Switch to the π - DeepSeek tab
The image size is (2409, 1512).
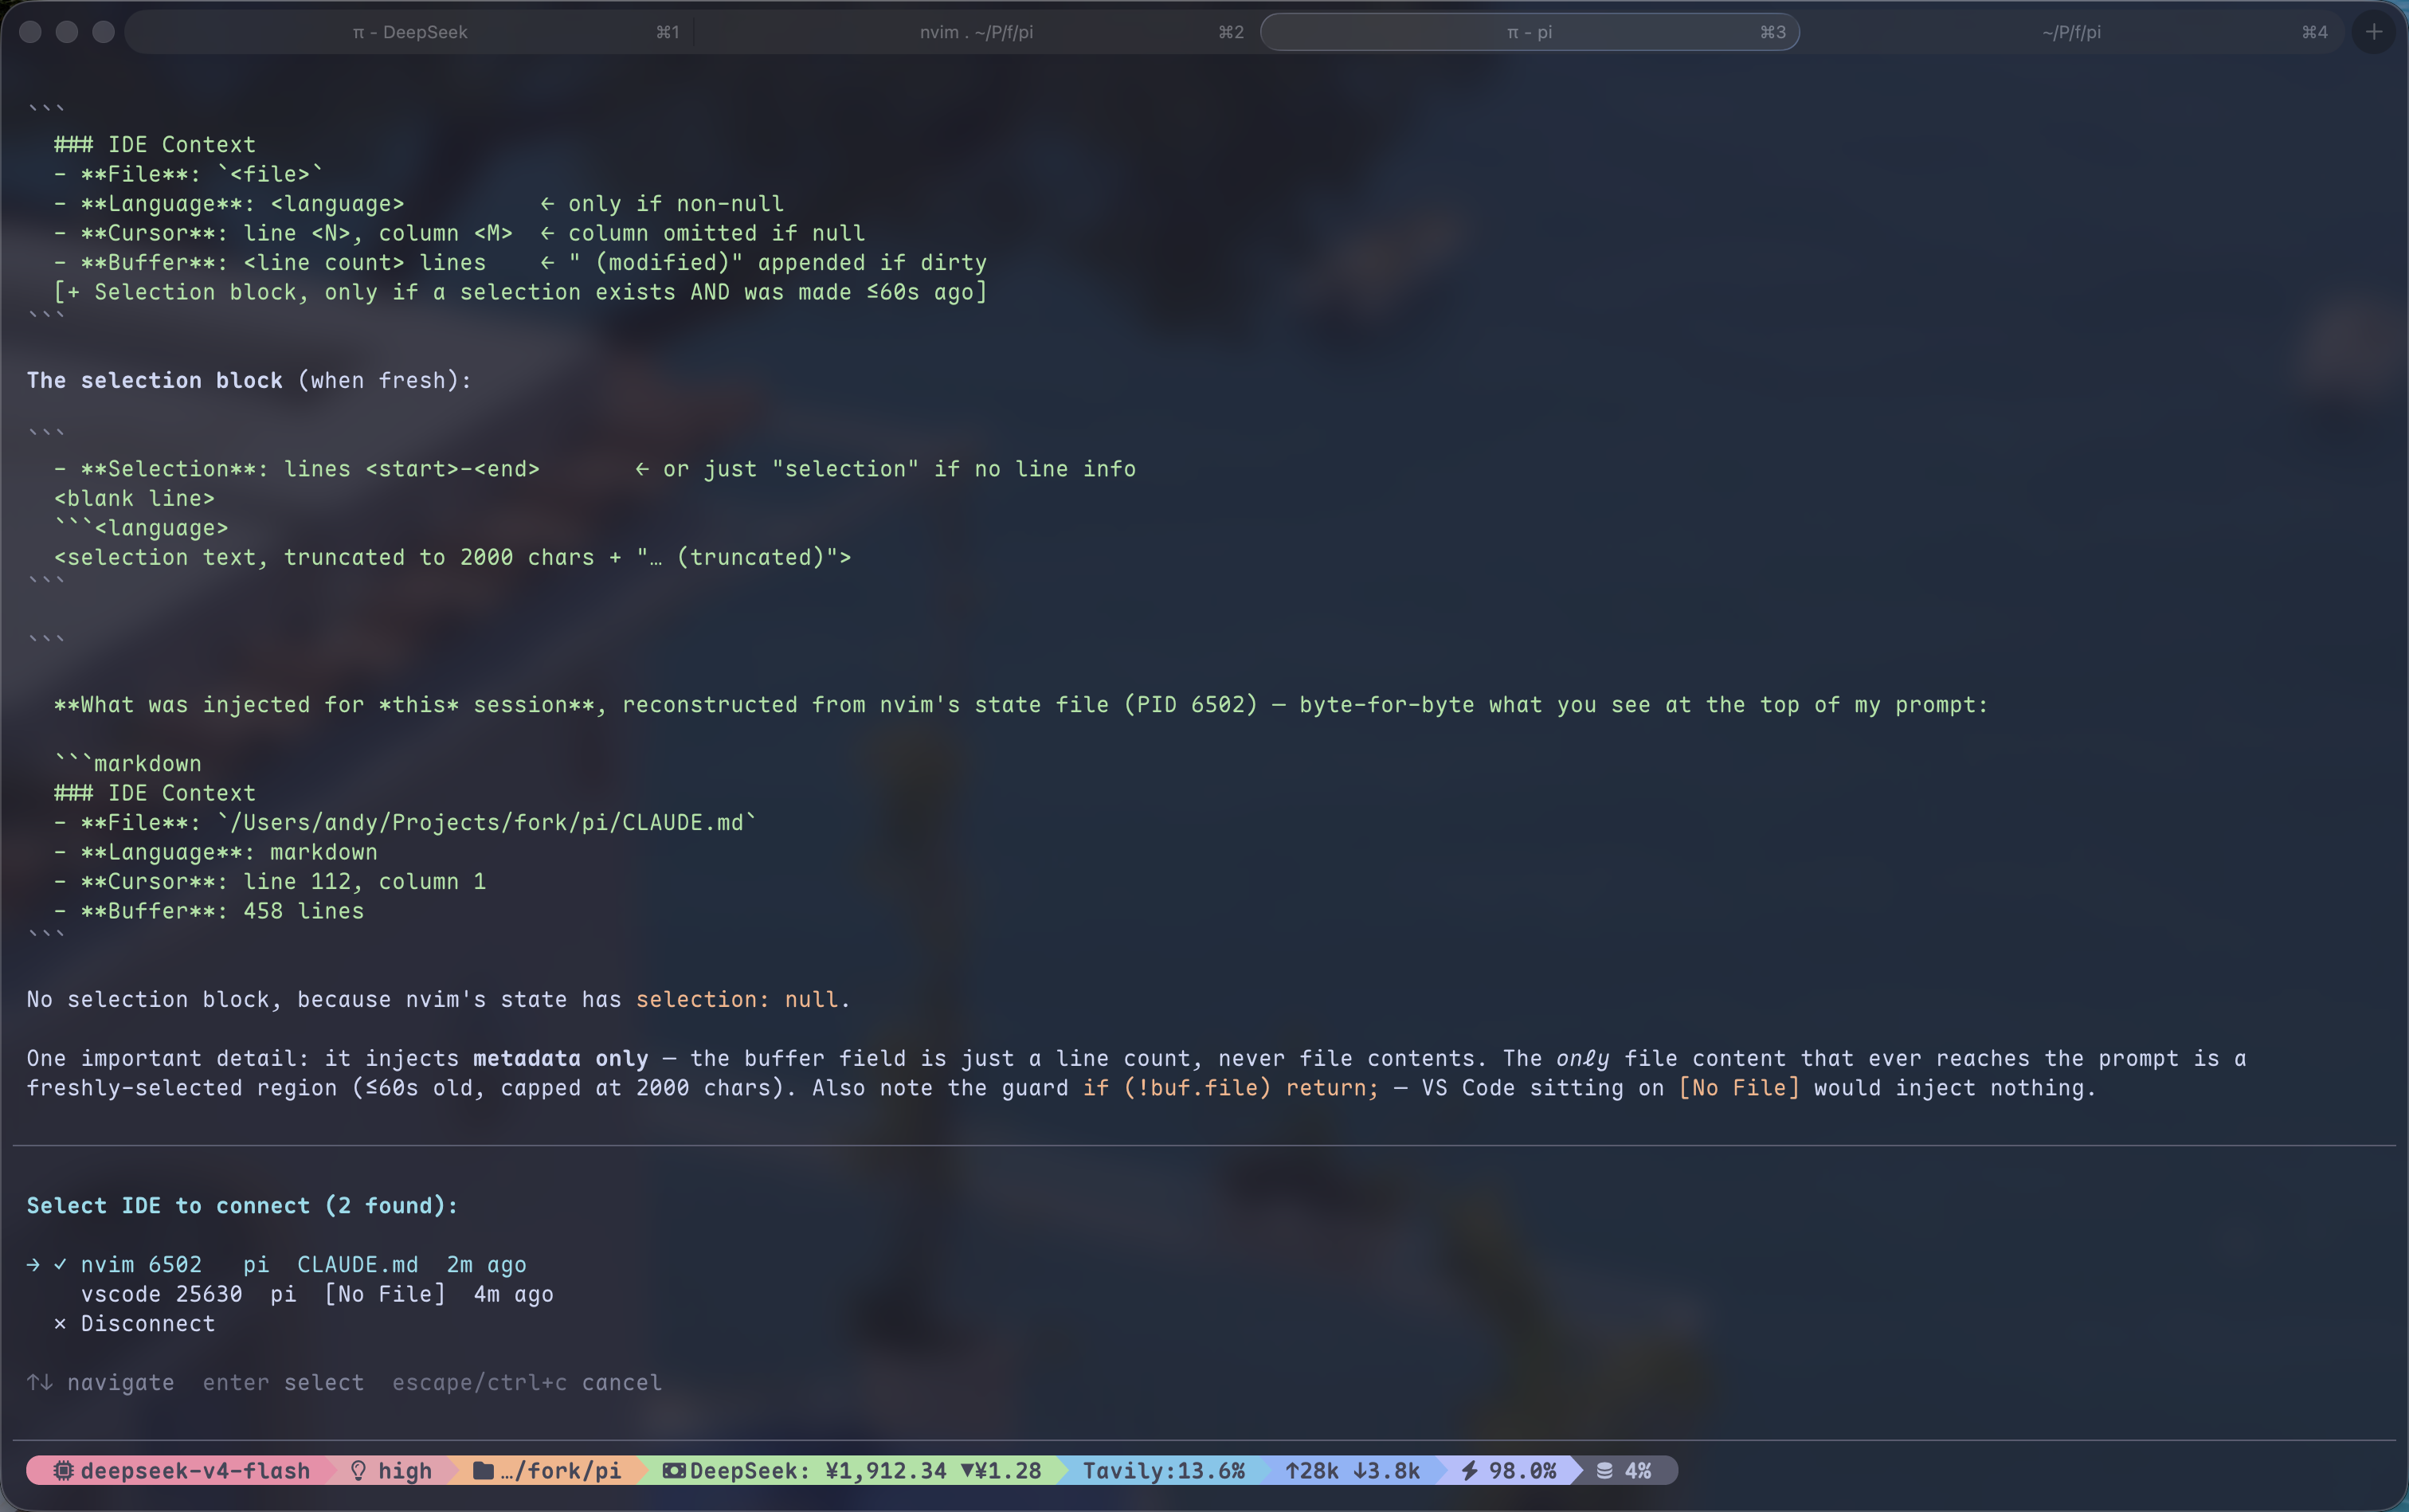[x=410, y=32]
